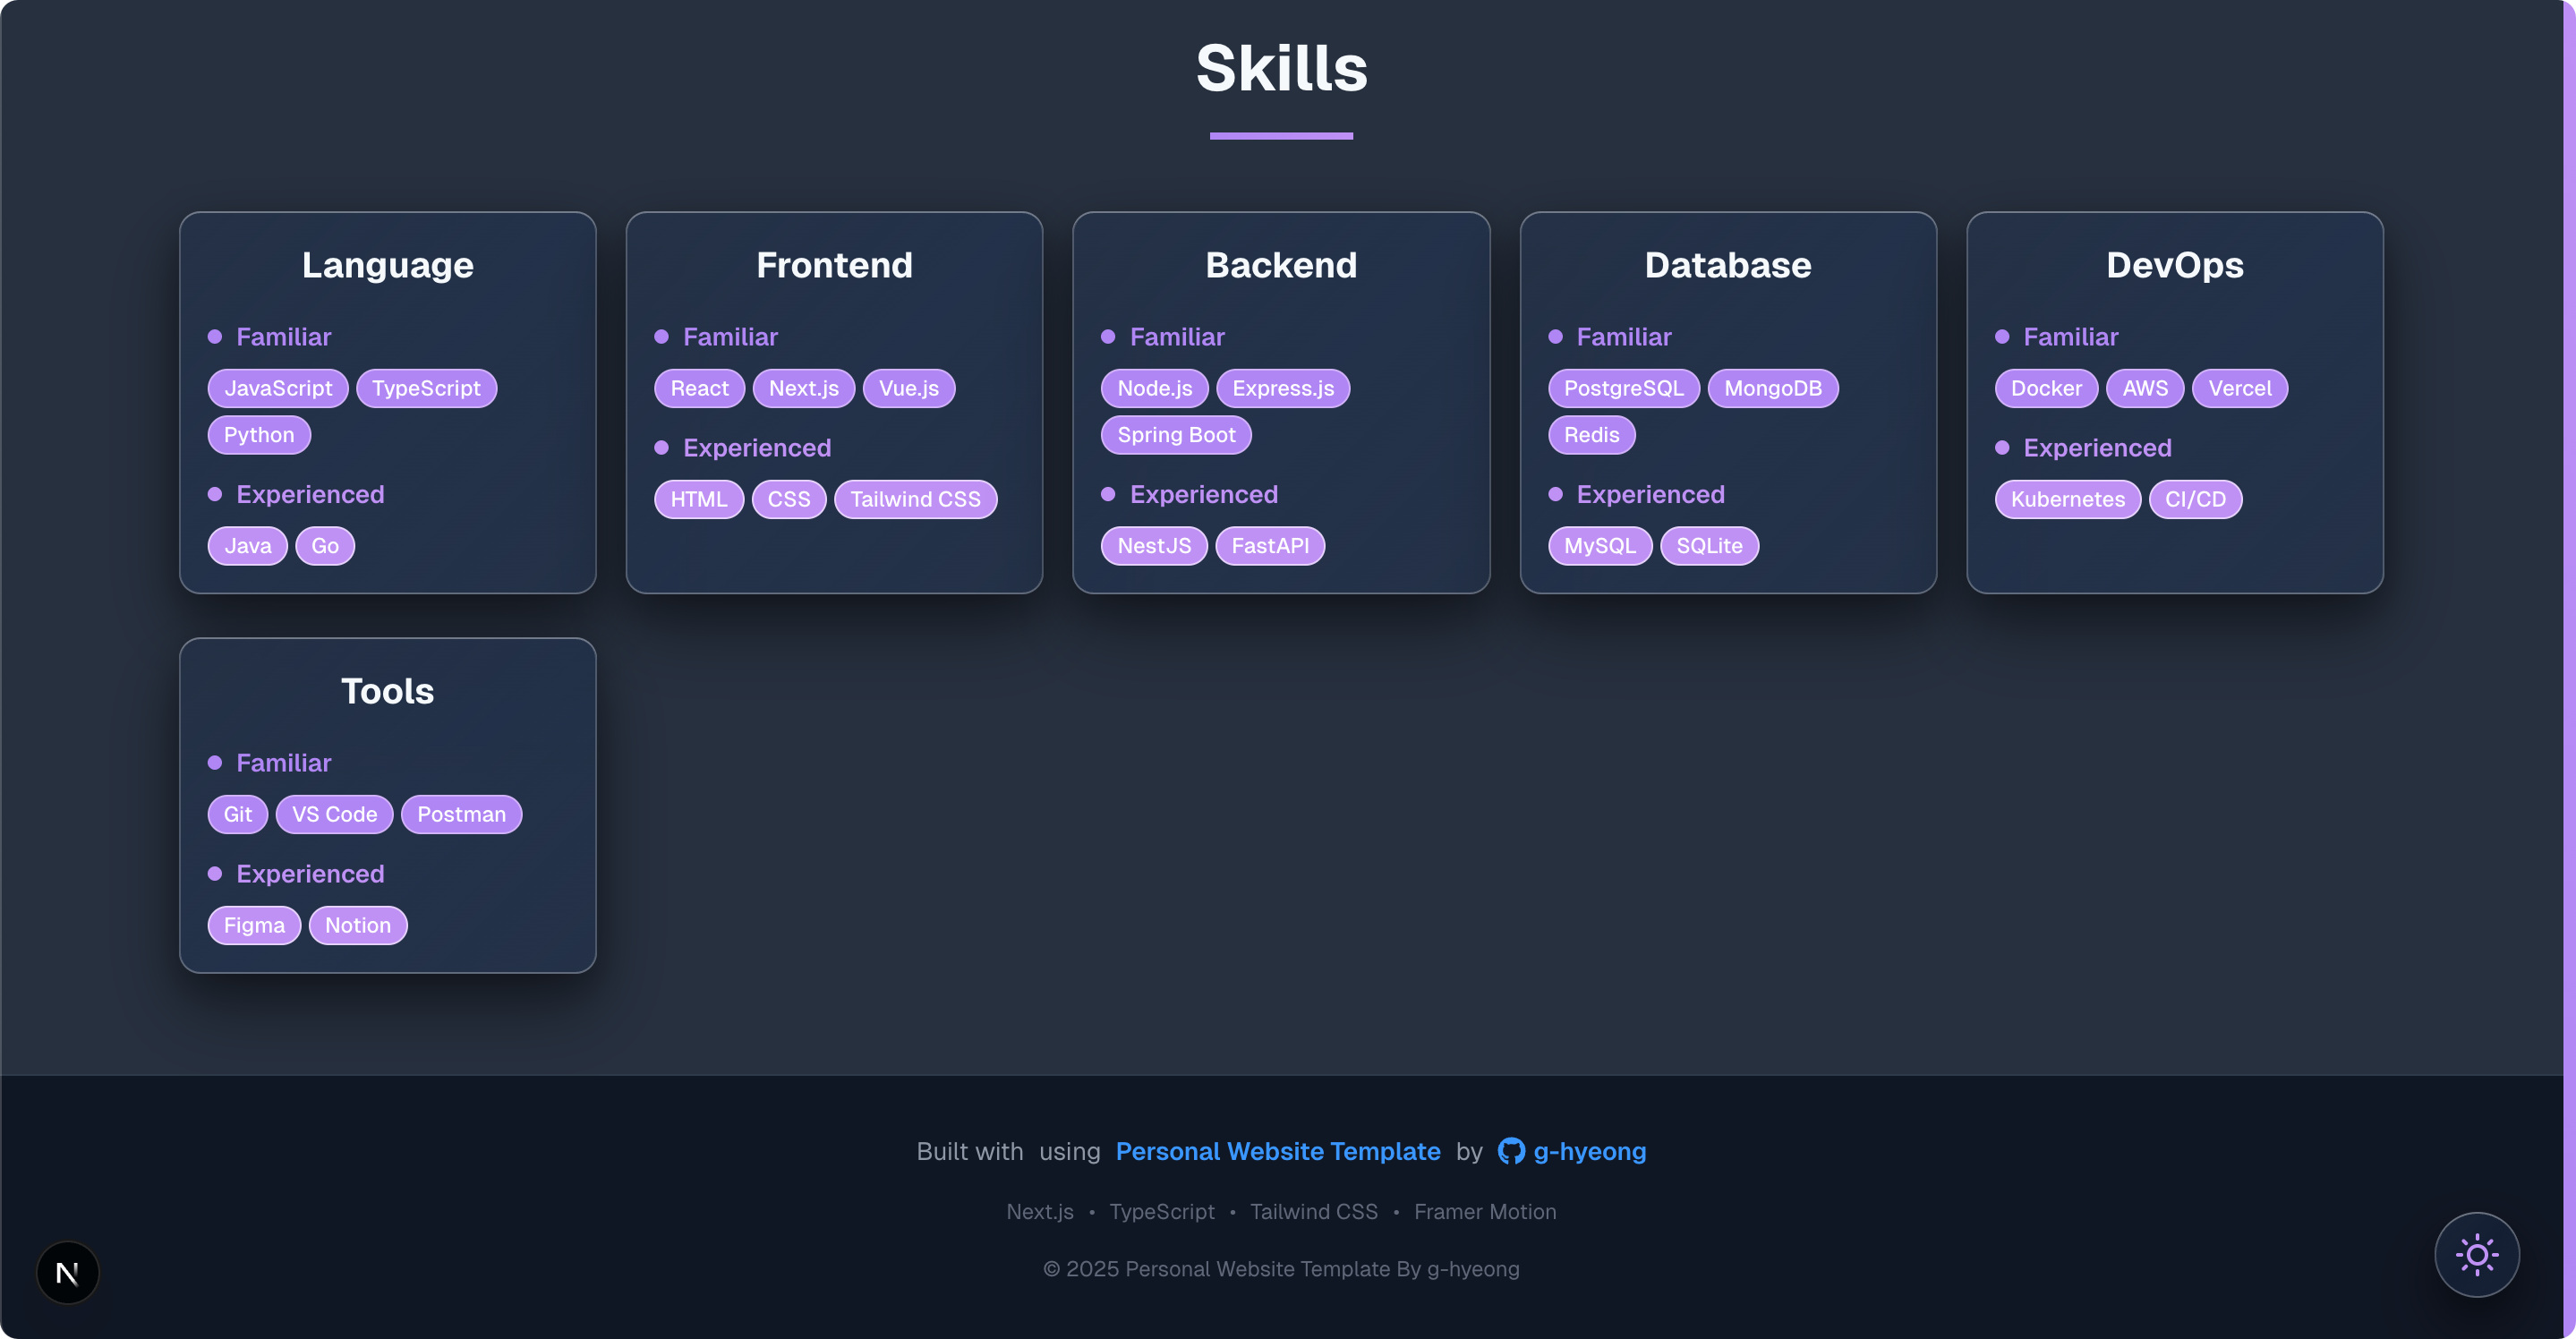
Task: Click the MySQL skill tag
Action: (x=1600, y=546)
